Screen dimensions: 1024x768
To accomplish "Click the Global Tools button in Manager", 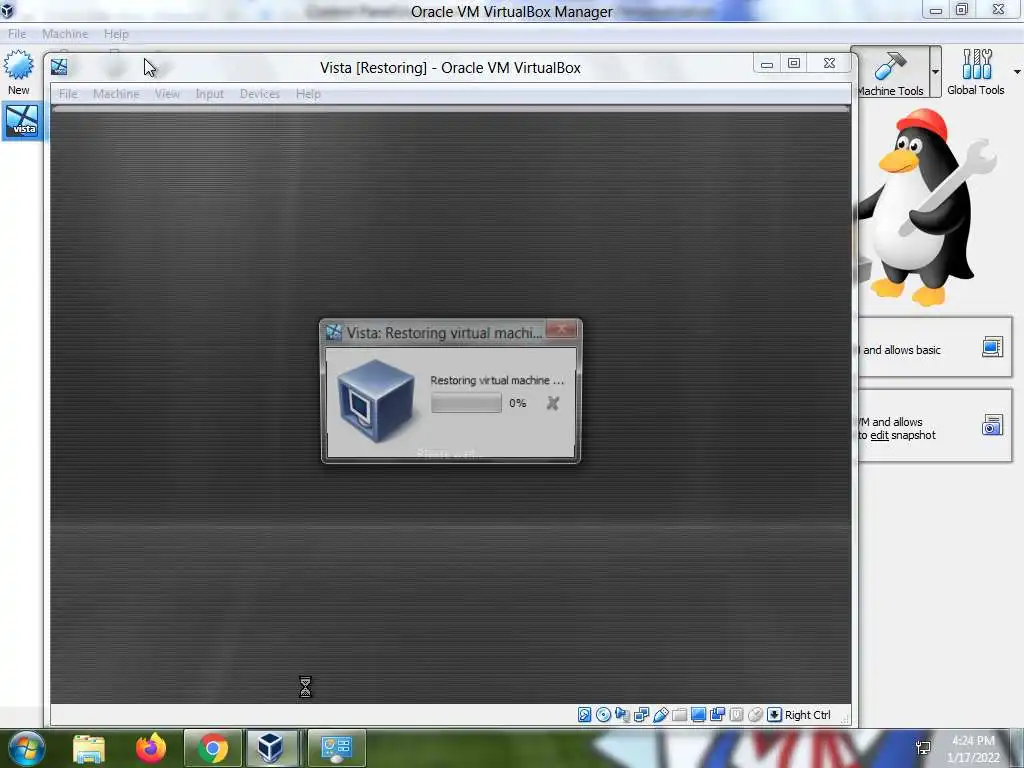I will tap(976, 72).
